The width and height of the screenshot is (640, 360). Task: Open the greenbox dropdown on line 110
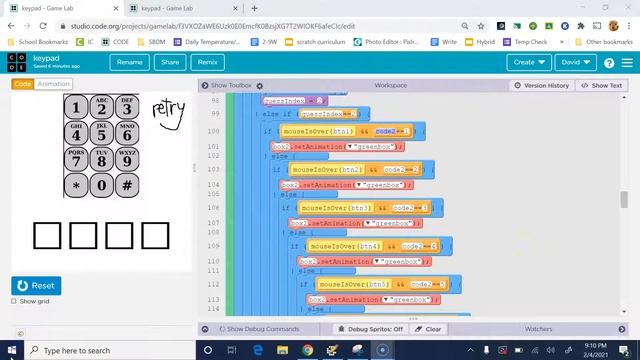click(377, 261)
